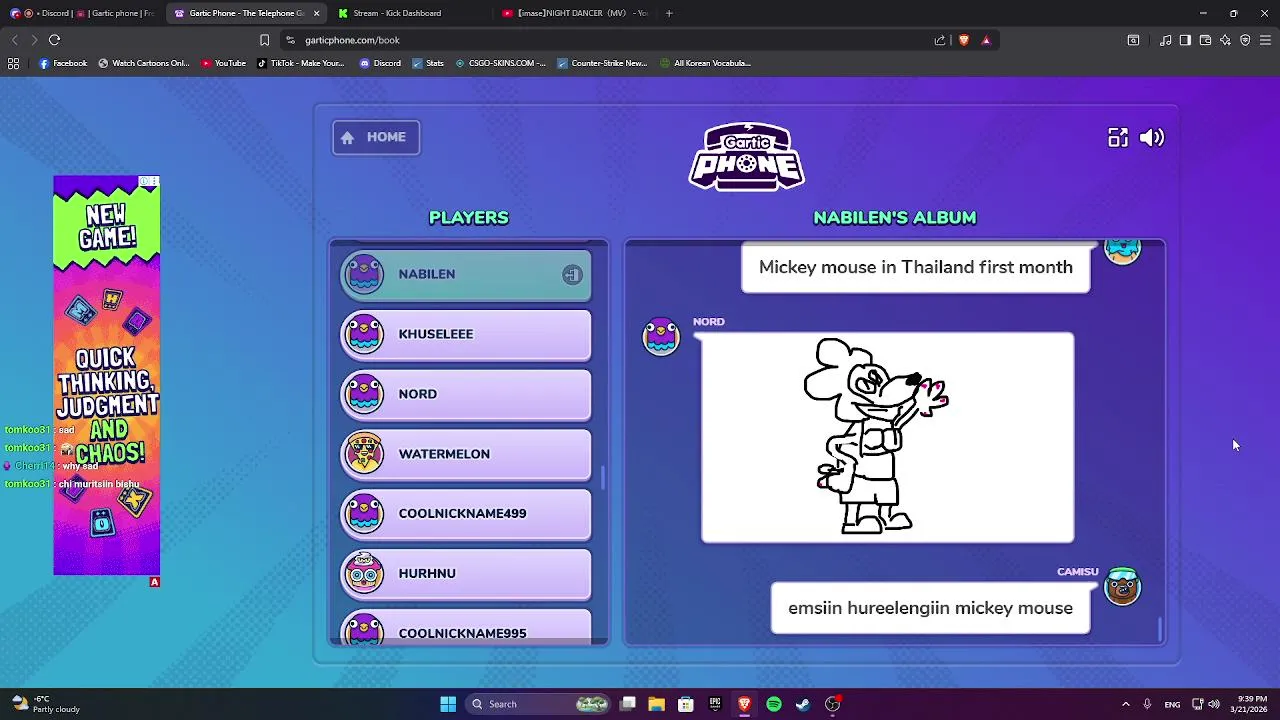
Task: Select player HURHNU
Action: [x=466, y=574]
